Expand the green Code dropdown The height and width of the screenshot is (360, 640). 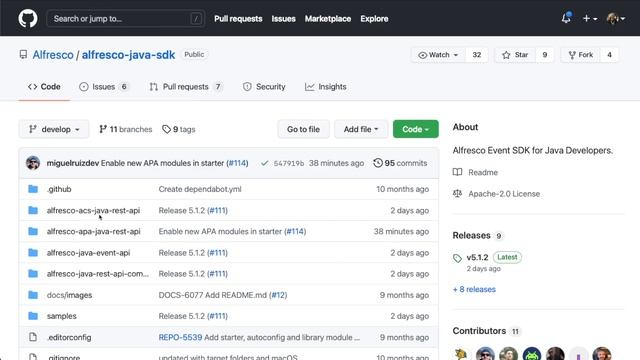click(x=416, y=129)
